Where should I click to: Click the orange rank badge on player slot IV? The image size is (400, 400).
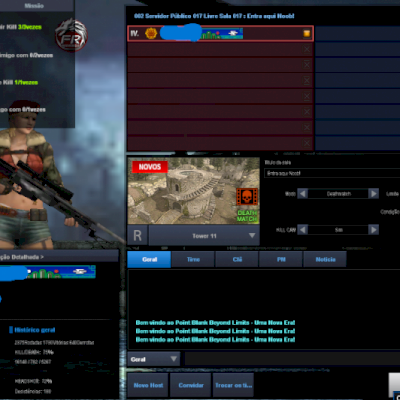click(x=151, y=33)
